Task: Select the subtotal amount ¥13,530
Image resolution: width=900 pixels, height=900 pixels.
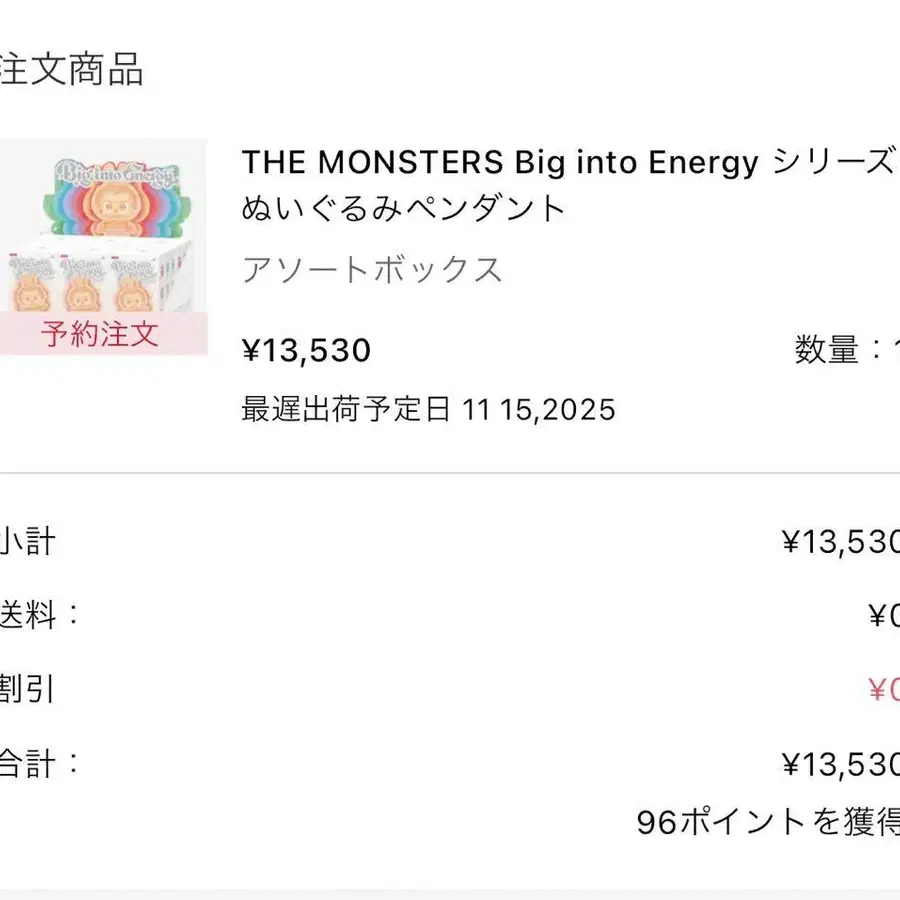Action: (838, 542)
